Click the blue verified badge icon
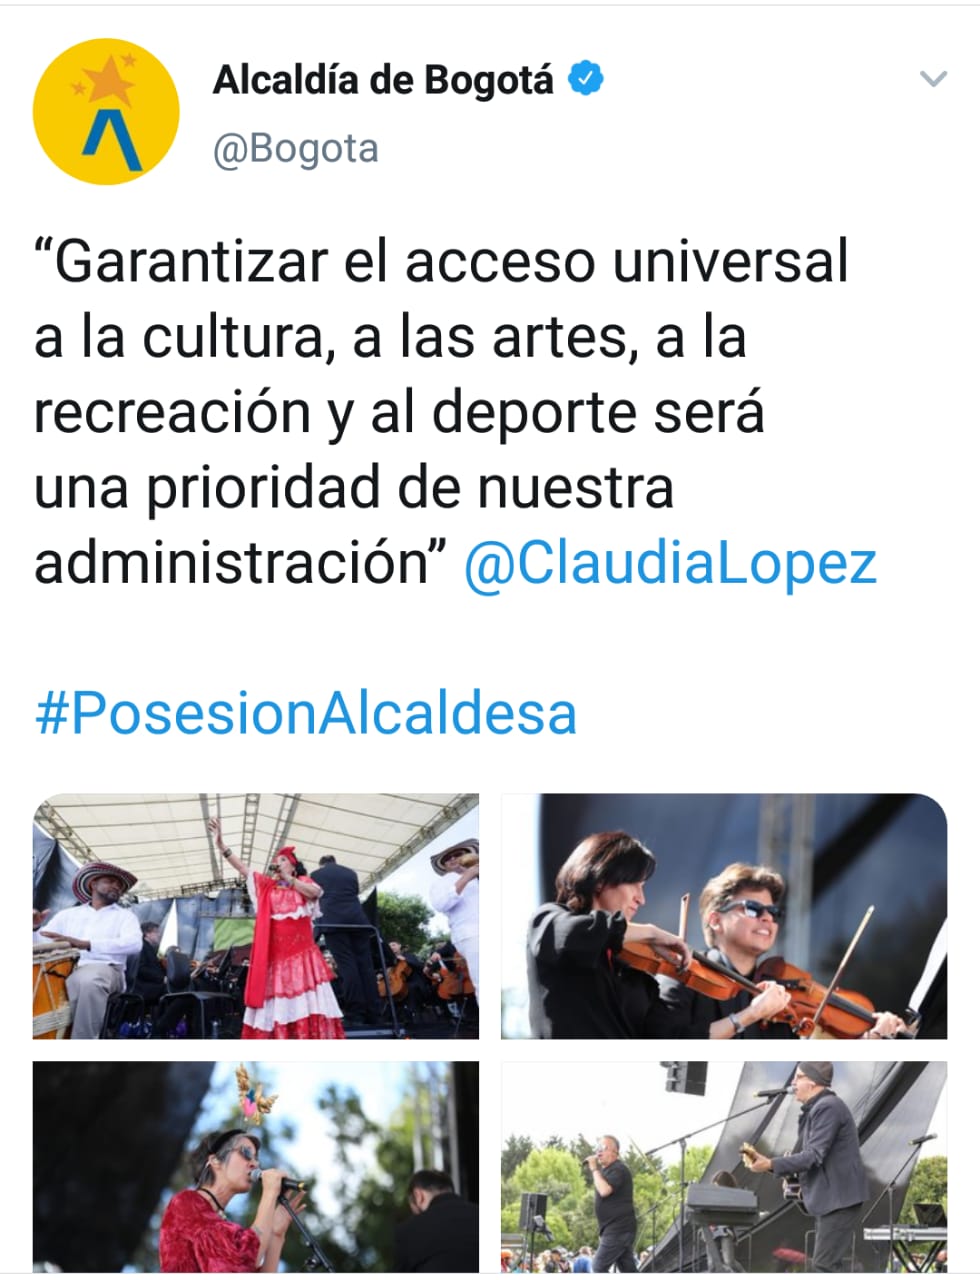This screenshot has width=980, height=1280. click(x=586, y=79)
